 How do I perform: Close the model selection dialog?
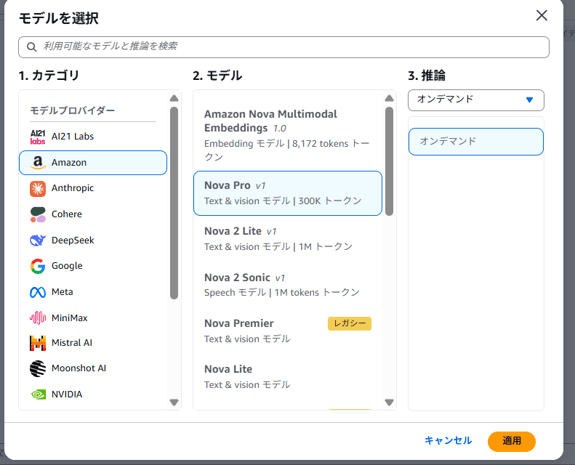coord(542,15)
